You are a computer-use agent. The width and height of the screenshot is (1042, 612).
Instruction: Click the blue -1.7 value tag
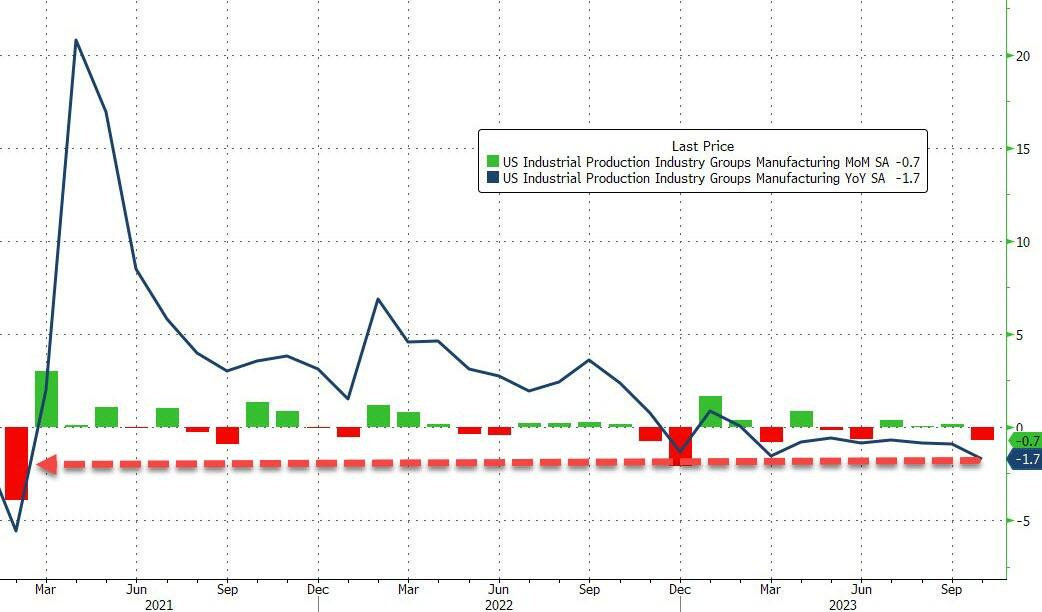[1026, 458]
